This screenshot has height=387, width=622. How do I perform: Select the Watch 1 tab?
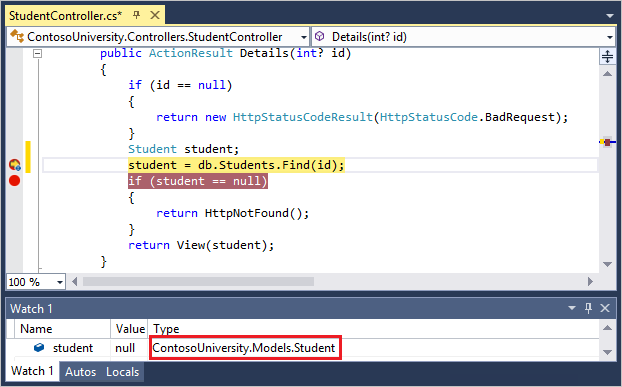coord(32,371)
